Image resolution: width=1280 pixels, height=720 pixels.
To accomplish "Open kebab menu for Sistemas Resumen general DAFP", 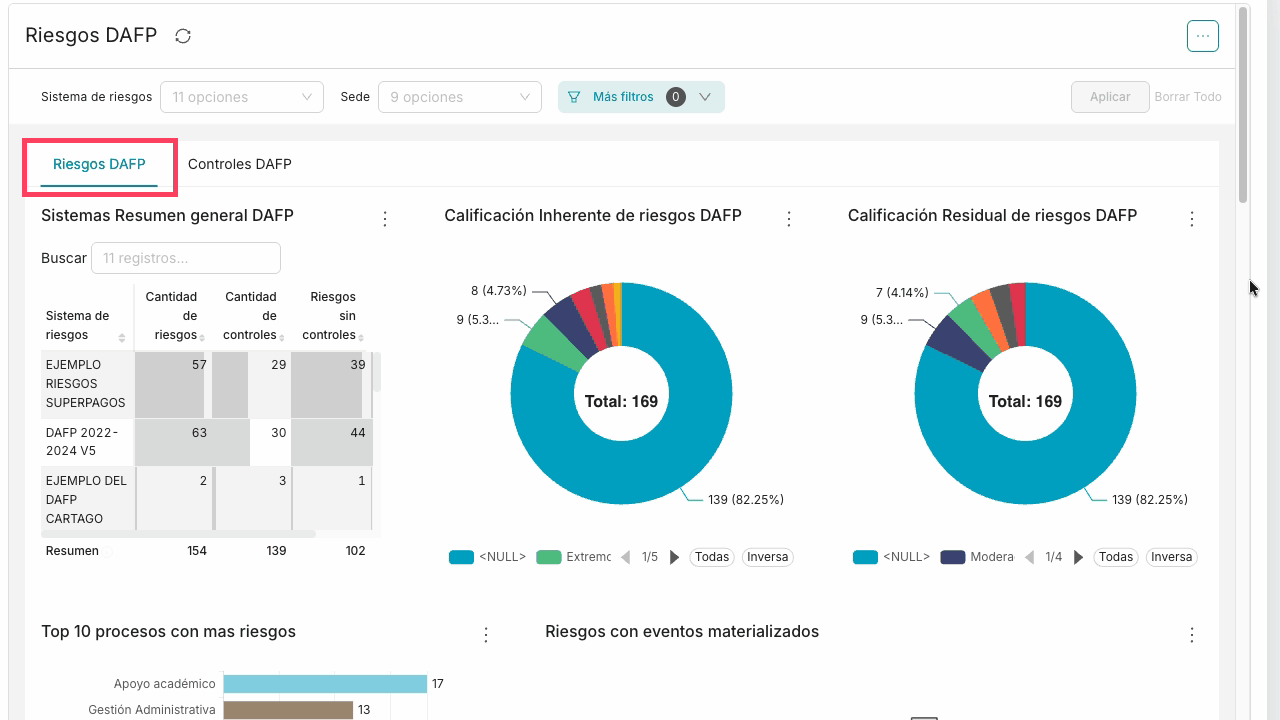I will tap(385, 218).
